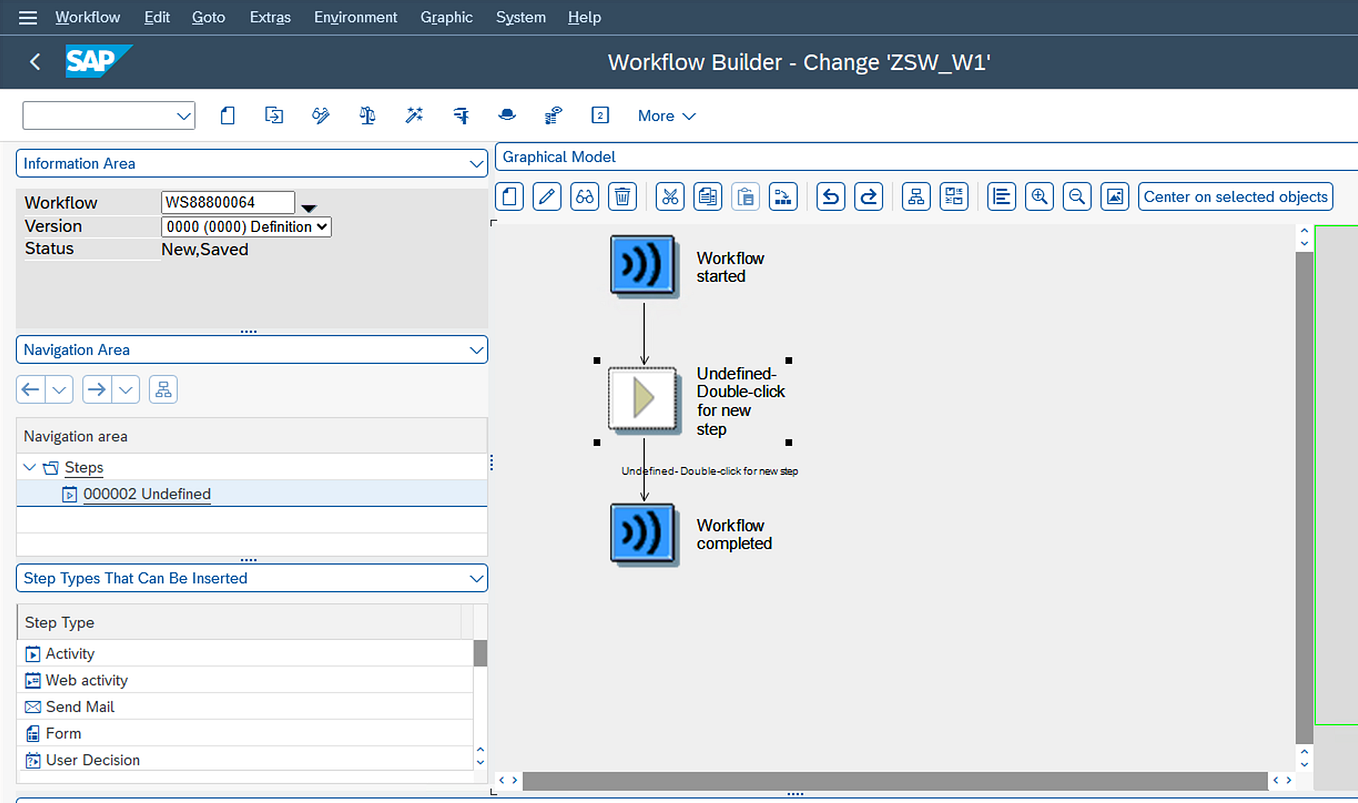Click the scissors Cut icon

point(670,197)
